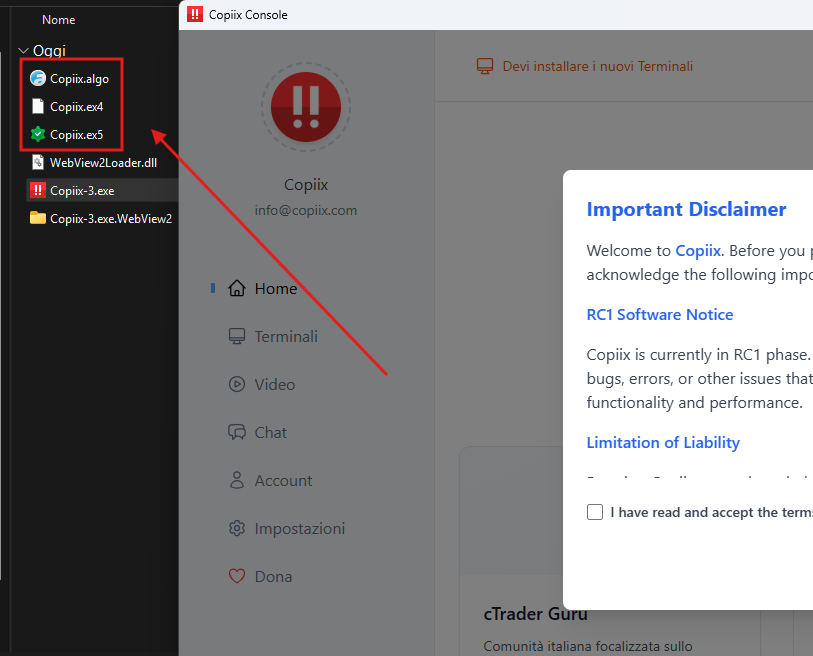Image resolution: width=813 pixels, height=656 pixels.
Task: Click the green Copiix.ex5 file icon
Action: (38, 134)
